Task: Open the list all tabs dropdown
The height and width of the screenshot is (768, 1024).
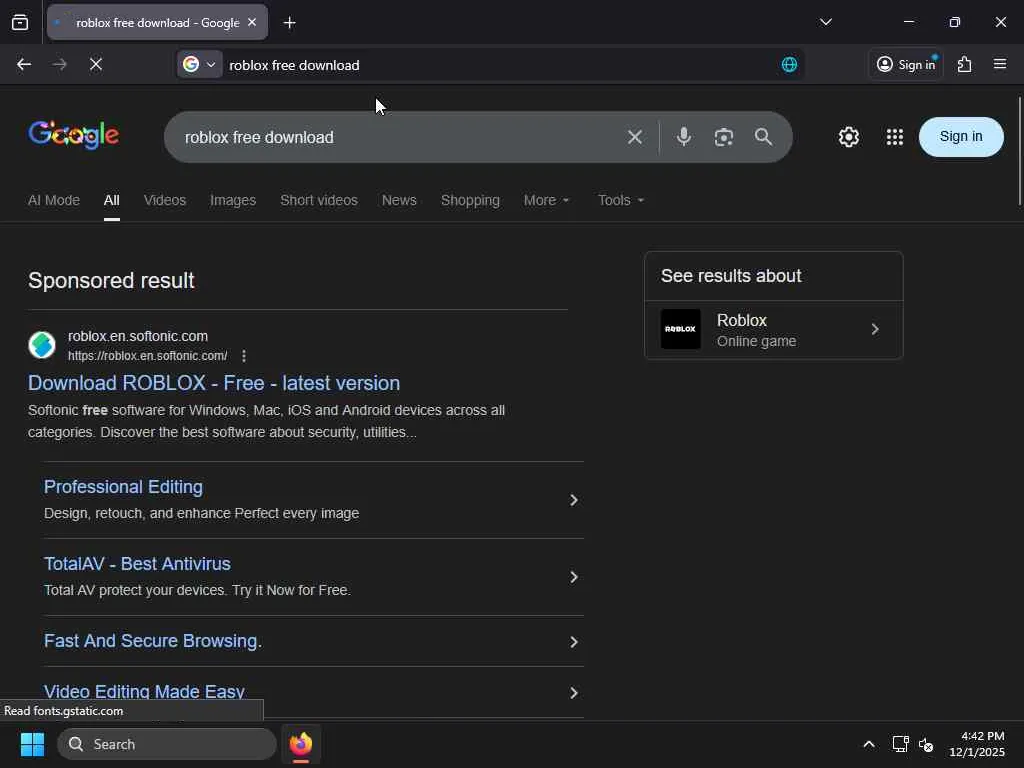Action: [825, 22]
